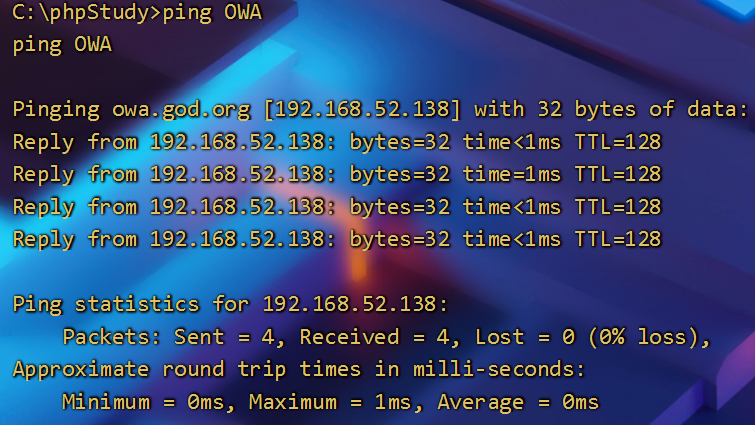755x425 pixels.
Task: Click the bracketed IP address [192.168.52.138]
Action: (362, 109)
